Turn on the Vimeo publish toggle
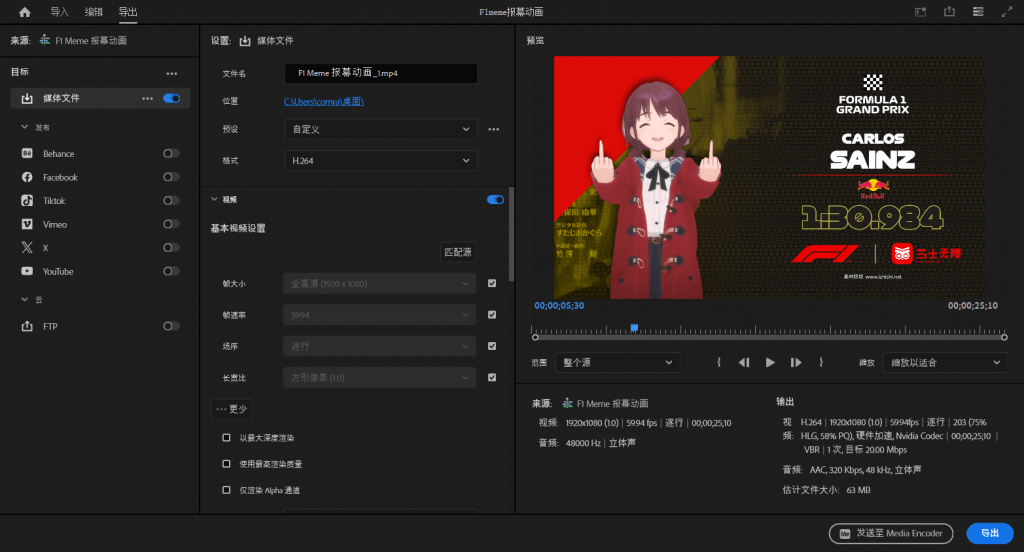1024x552 pixels. (x=171, y=224)
